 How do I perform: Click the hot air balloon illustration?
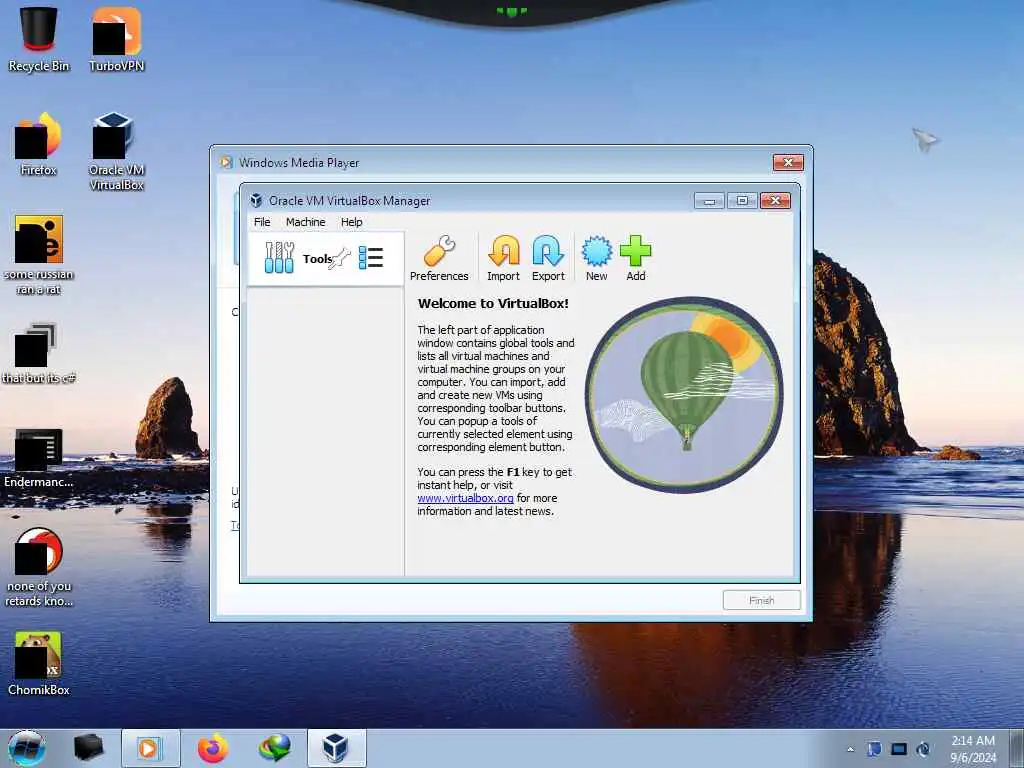(684, 394)
